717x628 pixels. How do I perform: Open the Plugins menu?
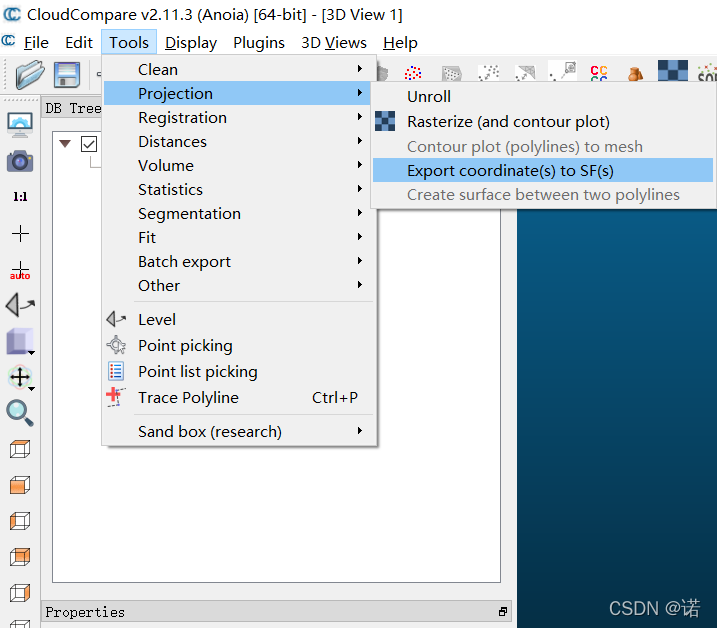click(259, 43)
